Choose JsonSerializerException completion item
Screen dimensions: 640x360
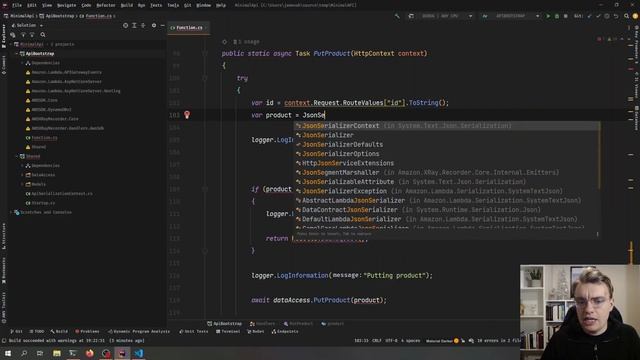click(447, 191)
